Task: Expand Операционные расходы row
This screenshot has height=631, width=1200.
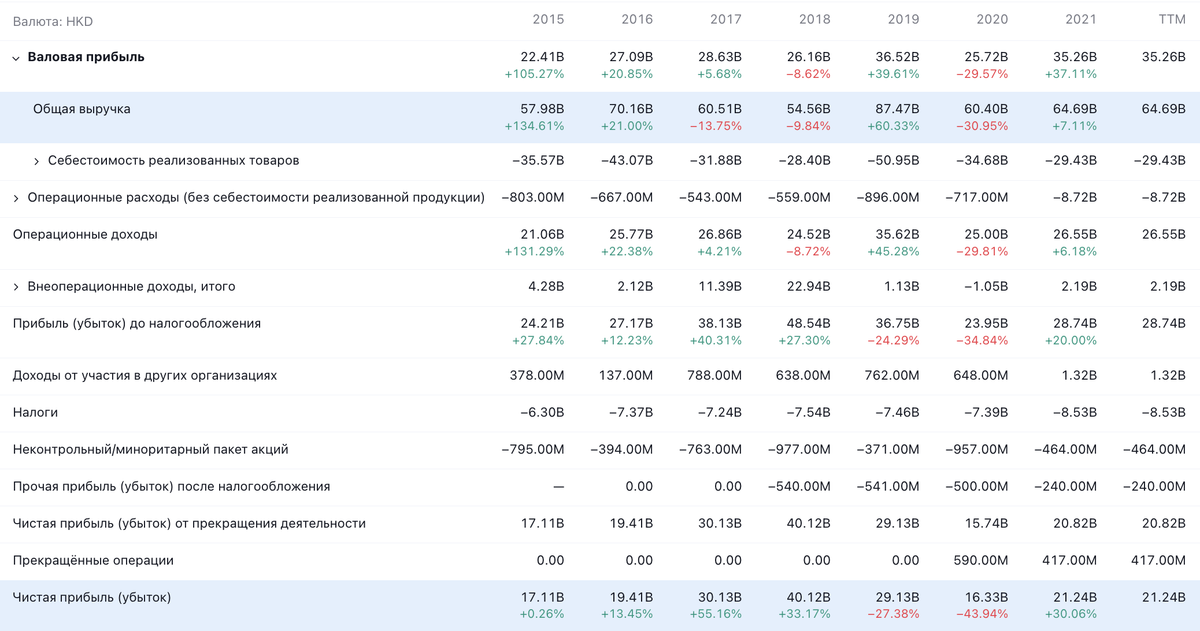Action: coord(16,198)
